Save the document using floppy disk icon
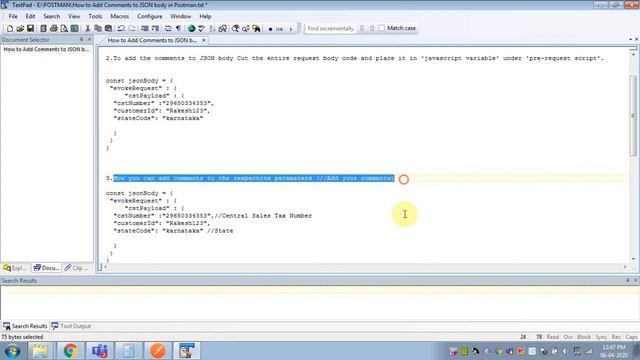 point(31,29)
